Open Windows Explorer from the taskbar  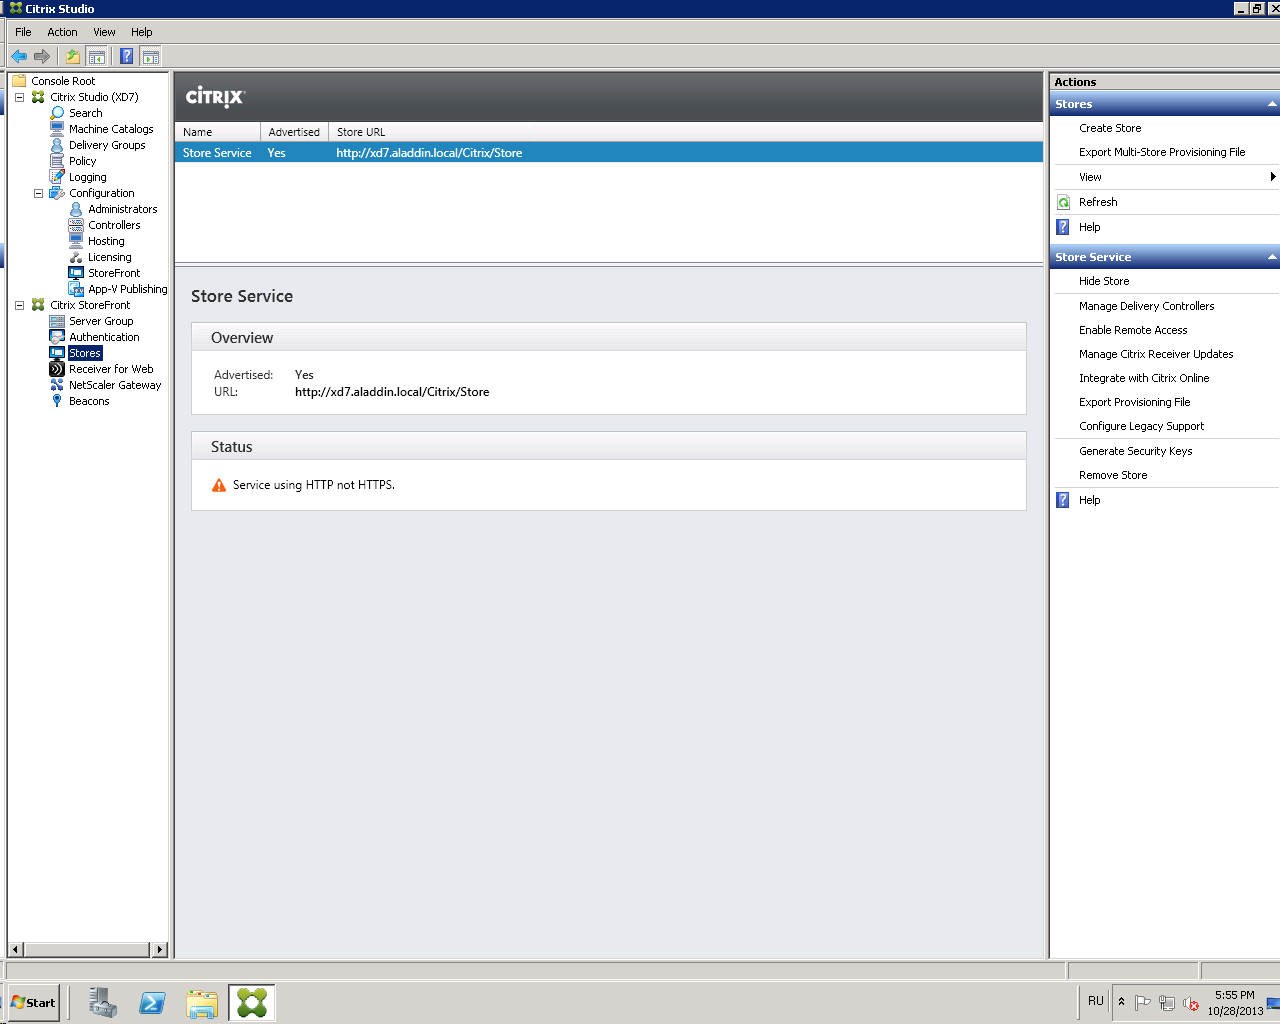point(202,1003)
